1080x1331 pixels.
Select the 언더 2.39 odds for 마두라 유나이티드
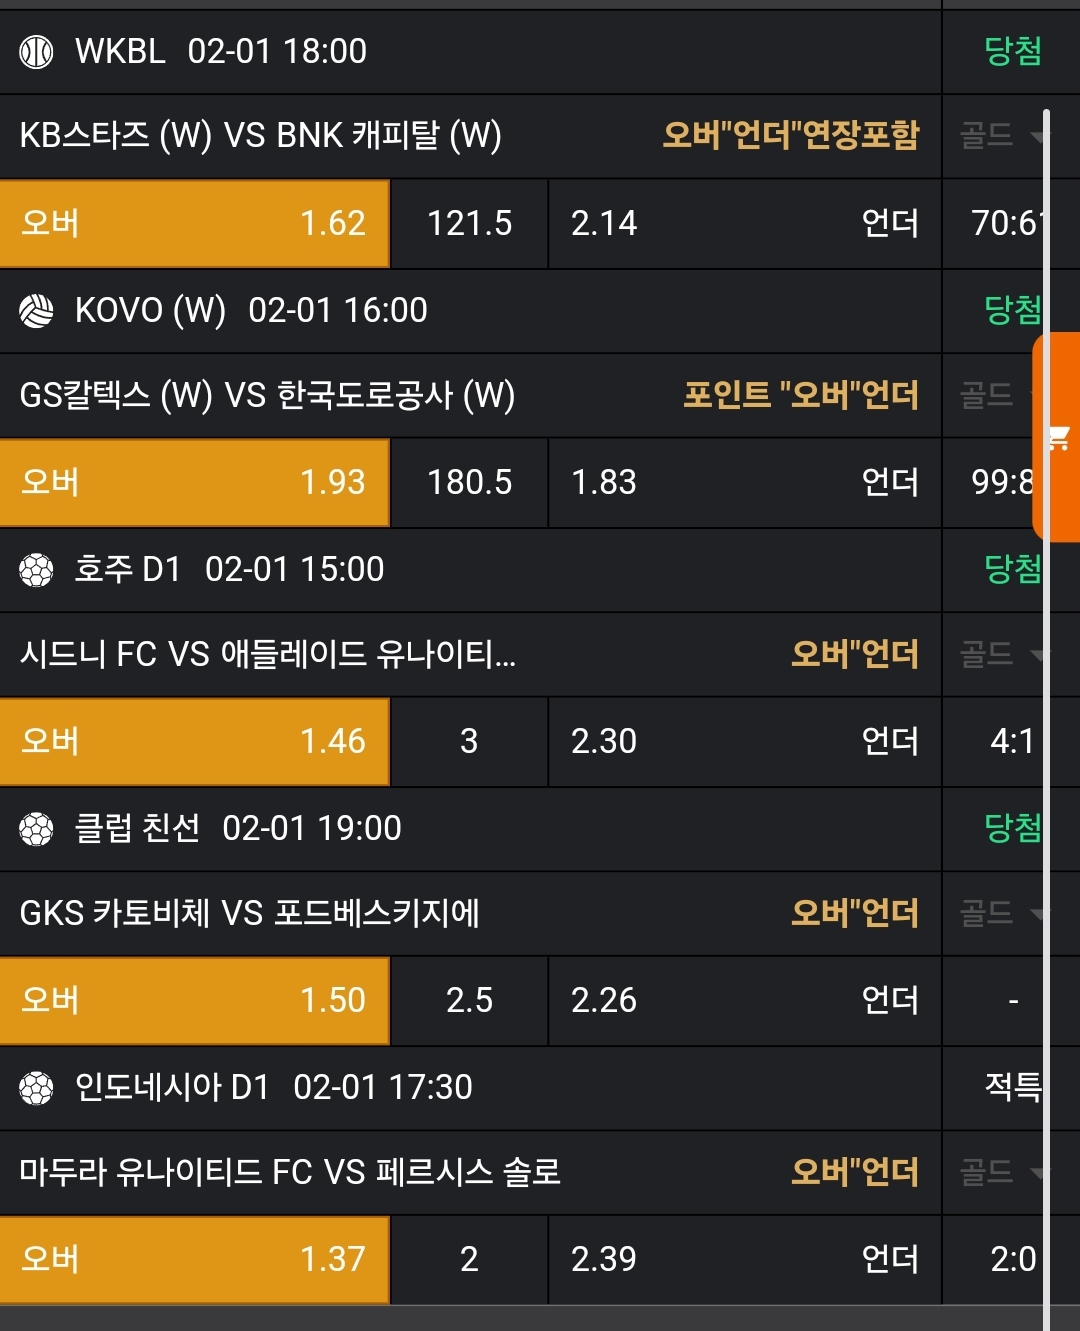(x=744, y=1259)
